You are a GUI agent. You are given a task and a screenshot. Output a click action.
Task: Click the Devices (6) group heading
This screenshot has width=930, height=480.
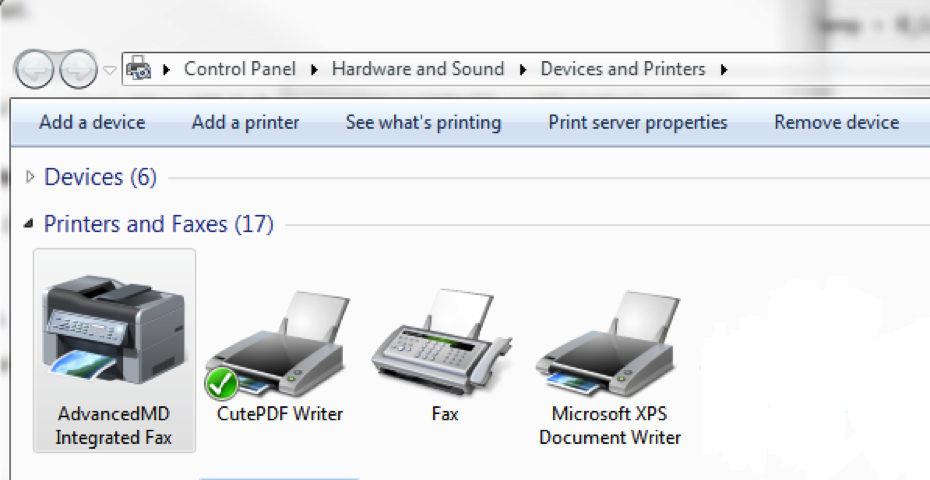[100, 177]
